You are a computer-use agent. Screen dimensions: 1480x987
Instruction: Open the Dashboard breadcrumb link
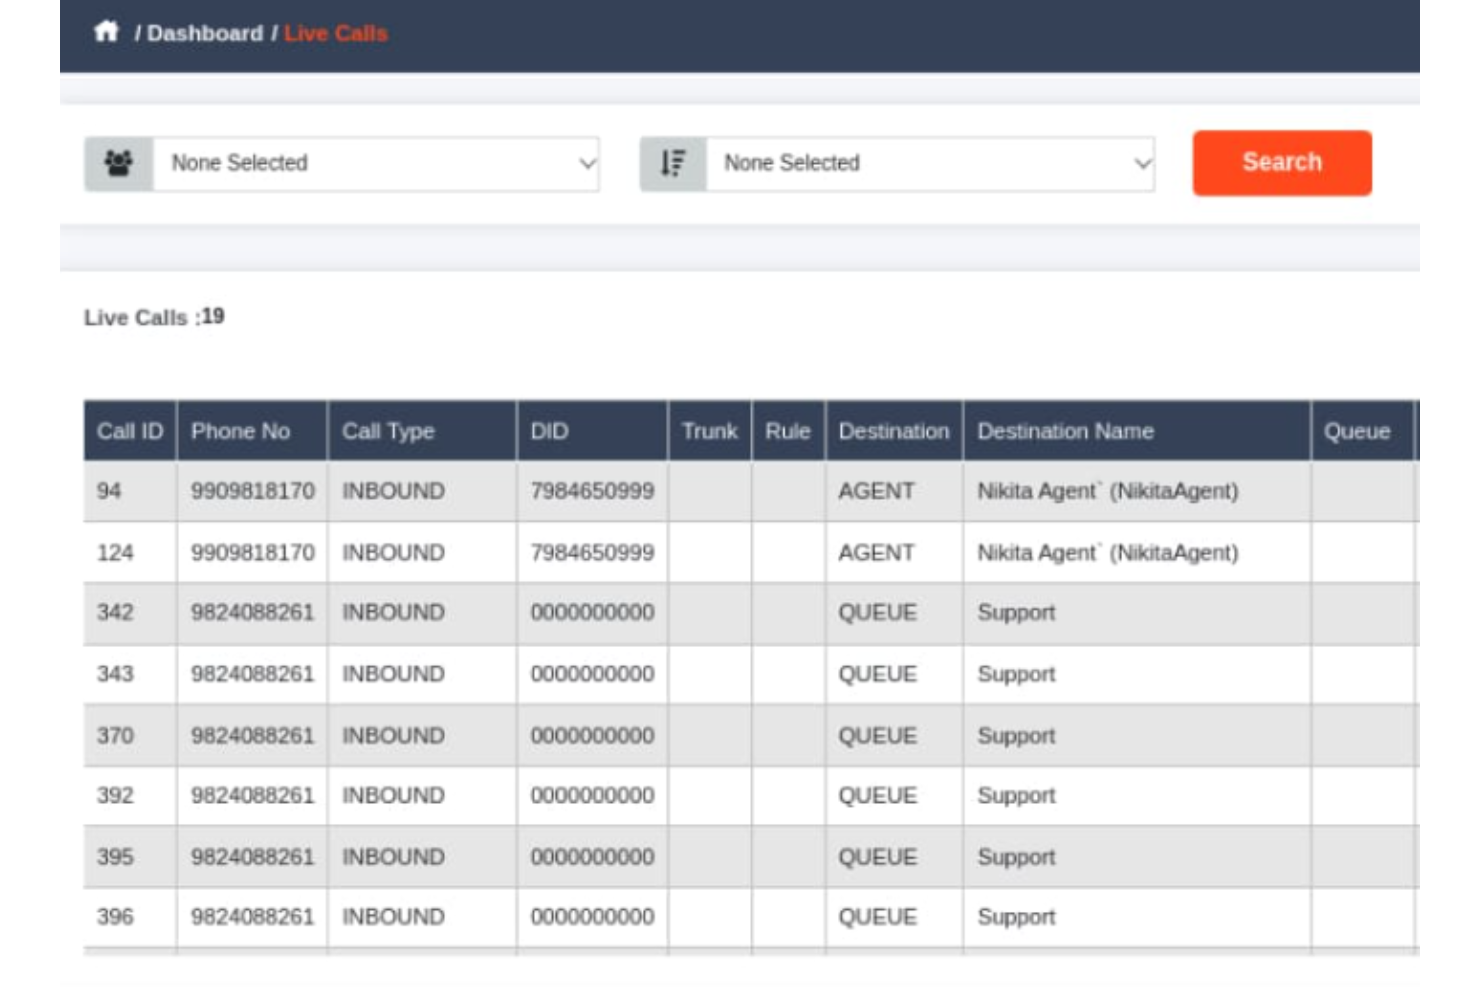pyautogui.click(x=205, y=33)
